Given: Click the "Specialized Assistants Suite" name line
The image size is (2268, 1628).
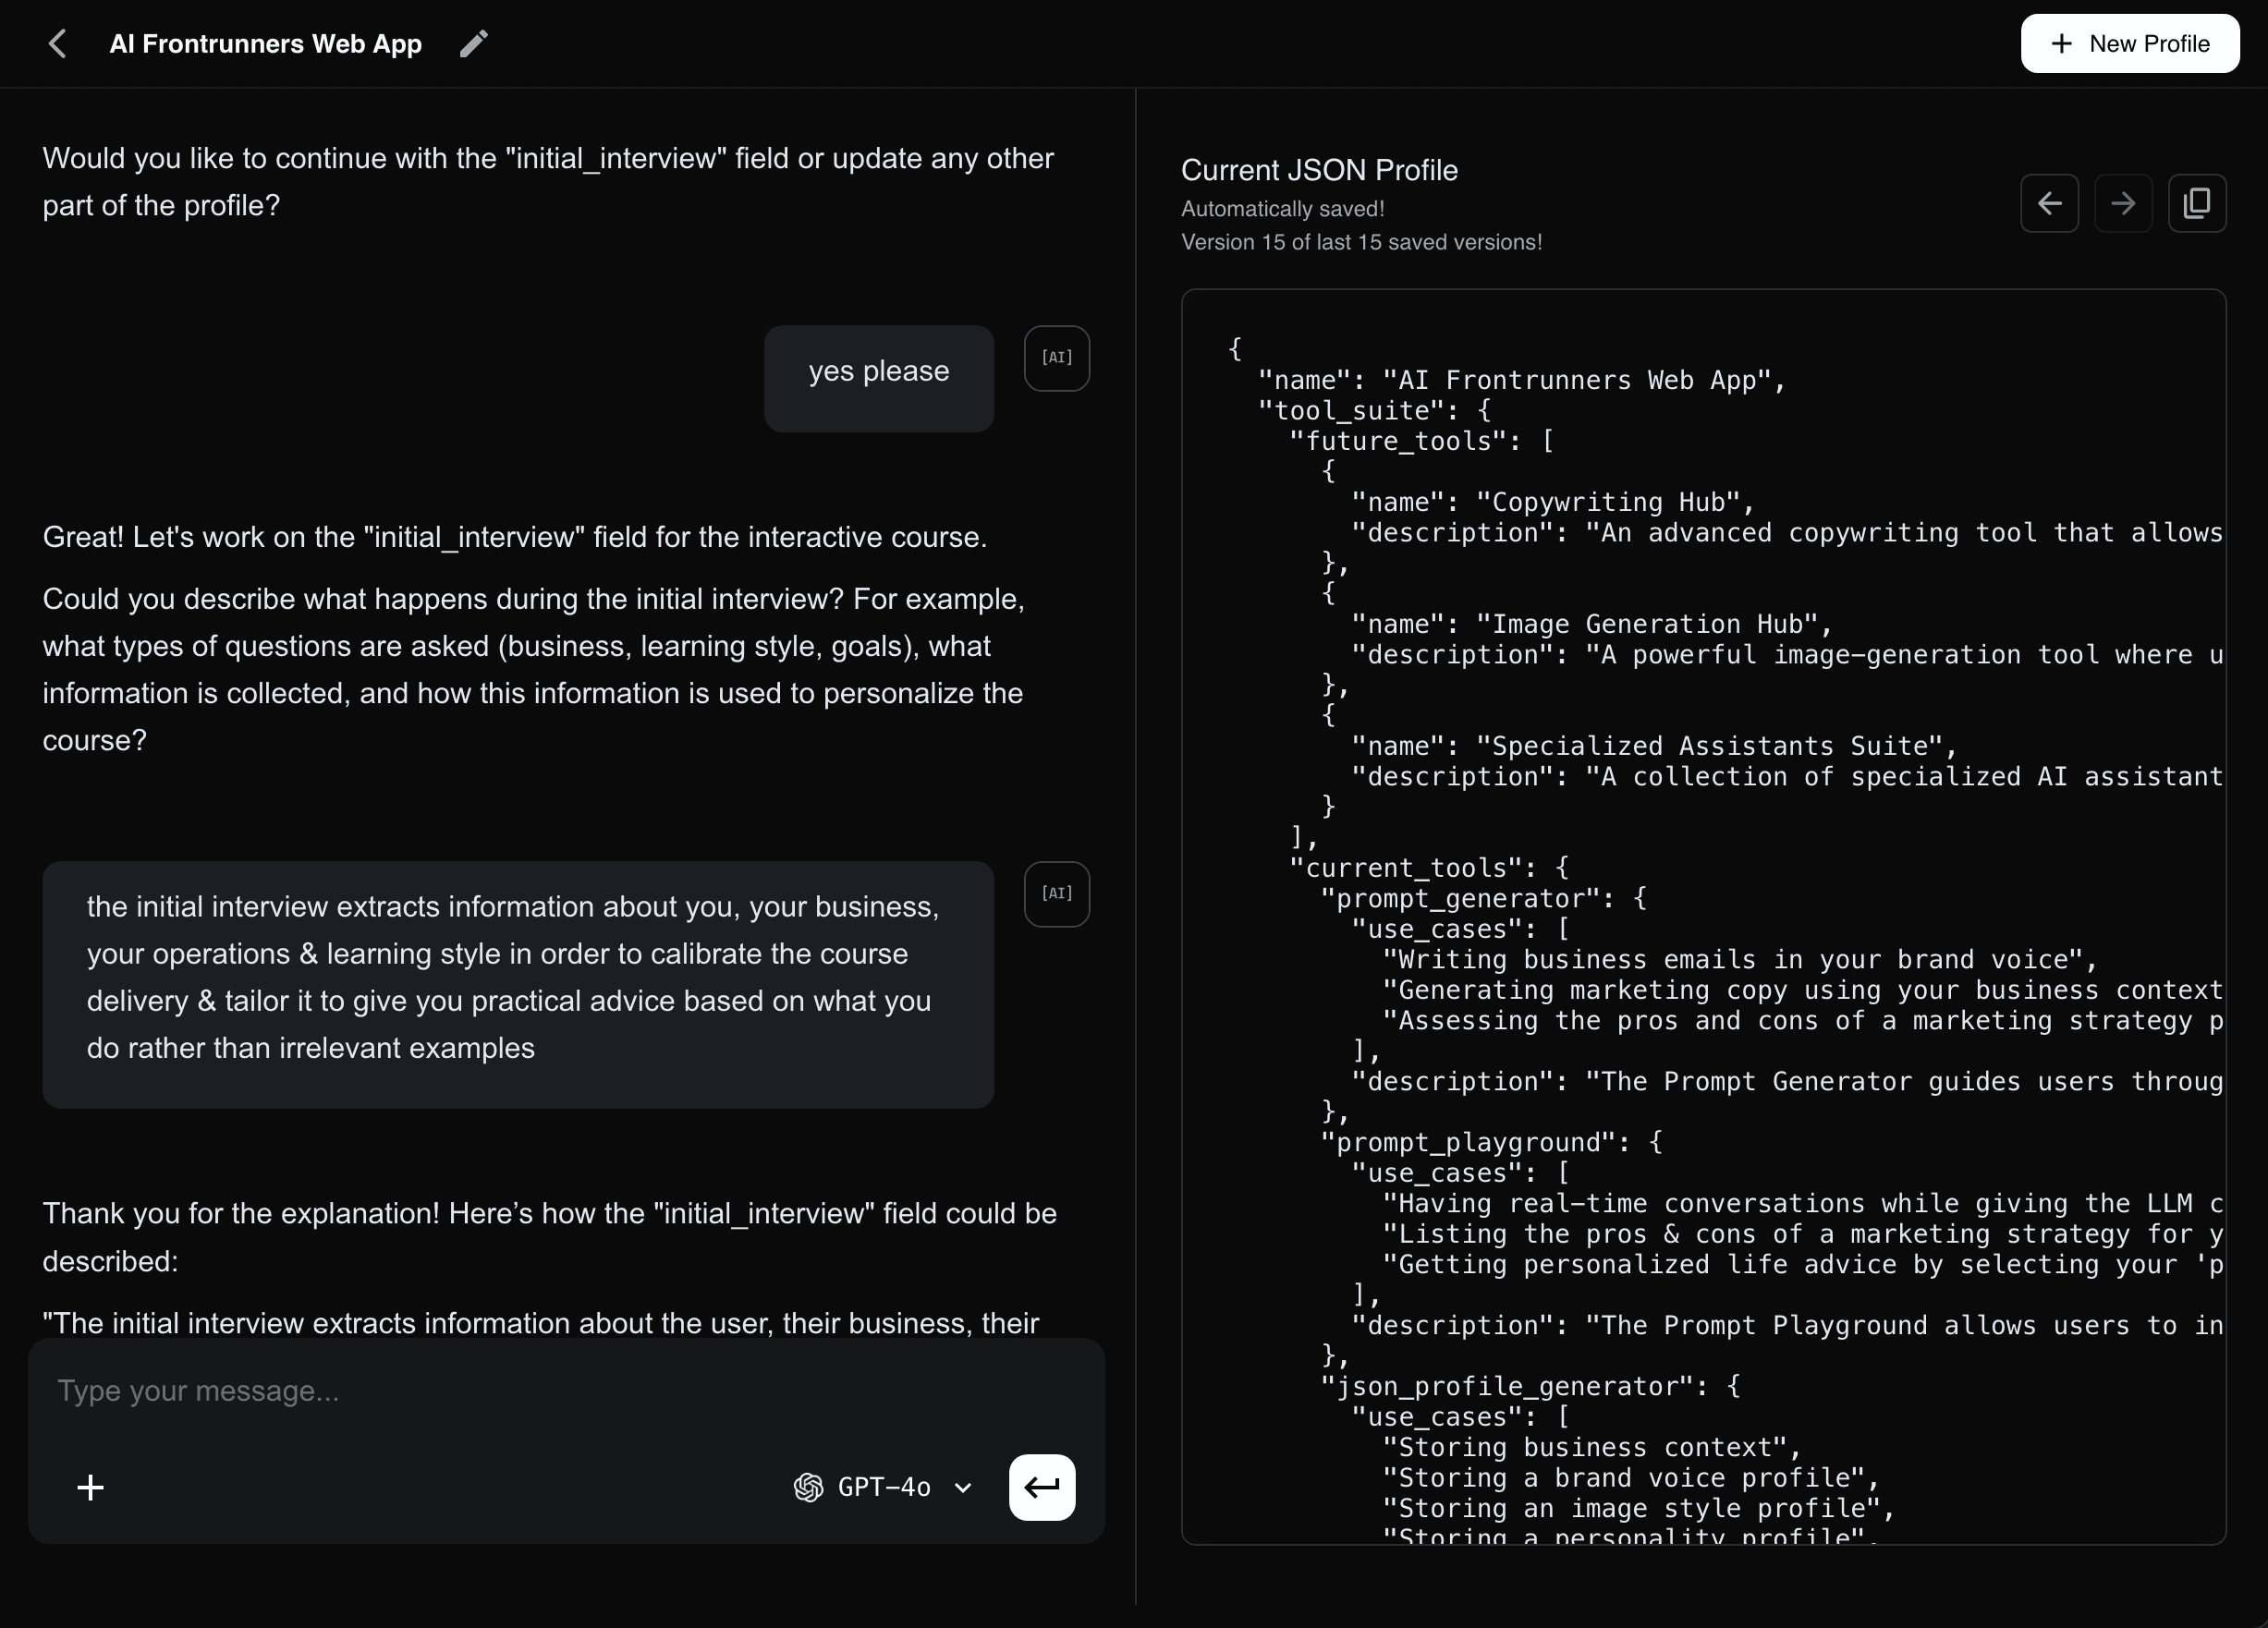Looking at the screenshot, I should 1653,746.
